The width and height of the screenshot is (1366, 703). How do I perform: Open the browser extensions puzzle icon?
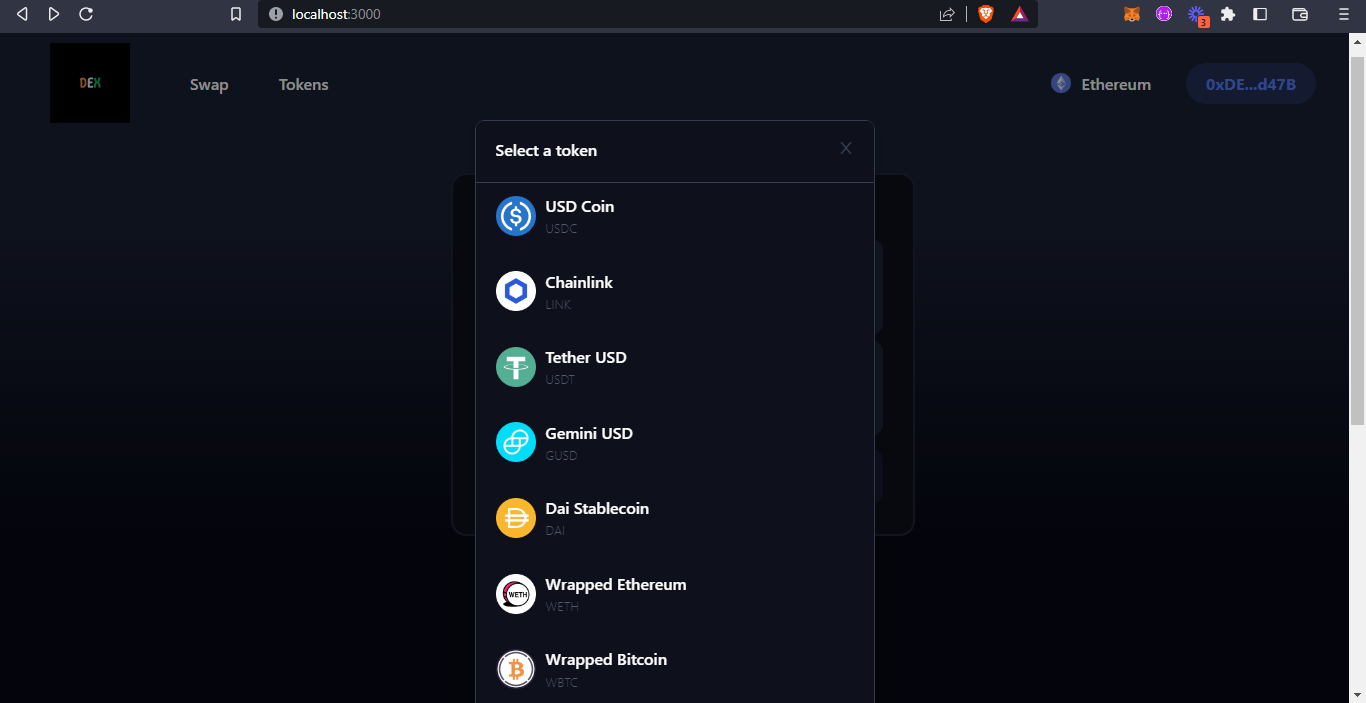pos(1228,14)
